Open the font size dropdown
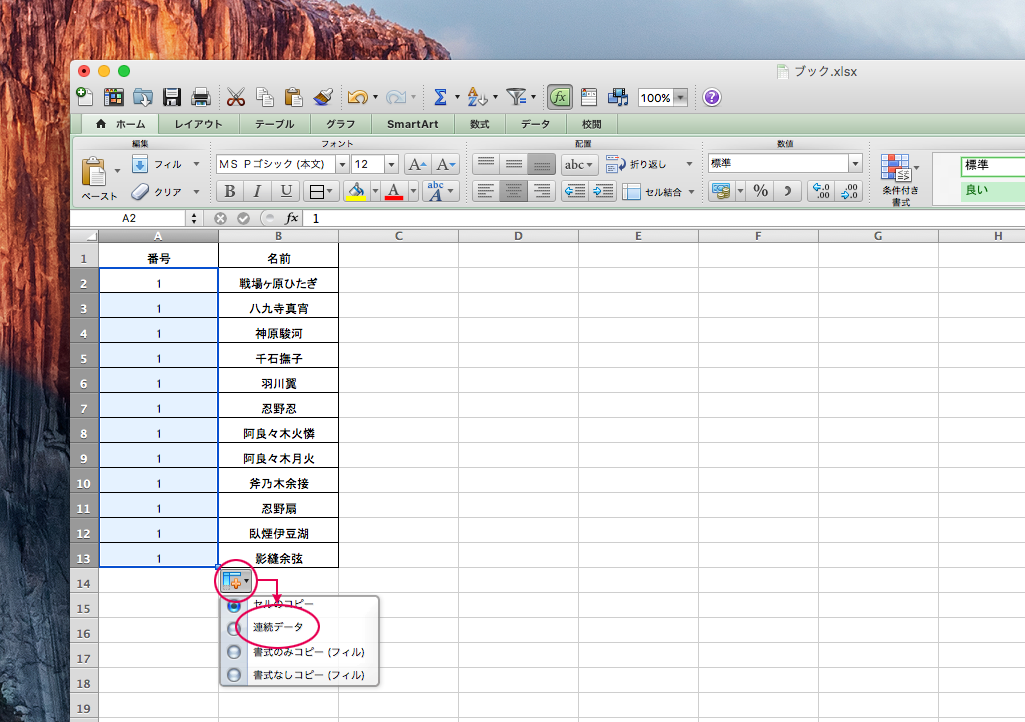This screenshot has height=722, width=1025. [x=392, y=164]
